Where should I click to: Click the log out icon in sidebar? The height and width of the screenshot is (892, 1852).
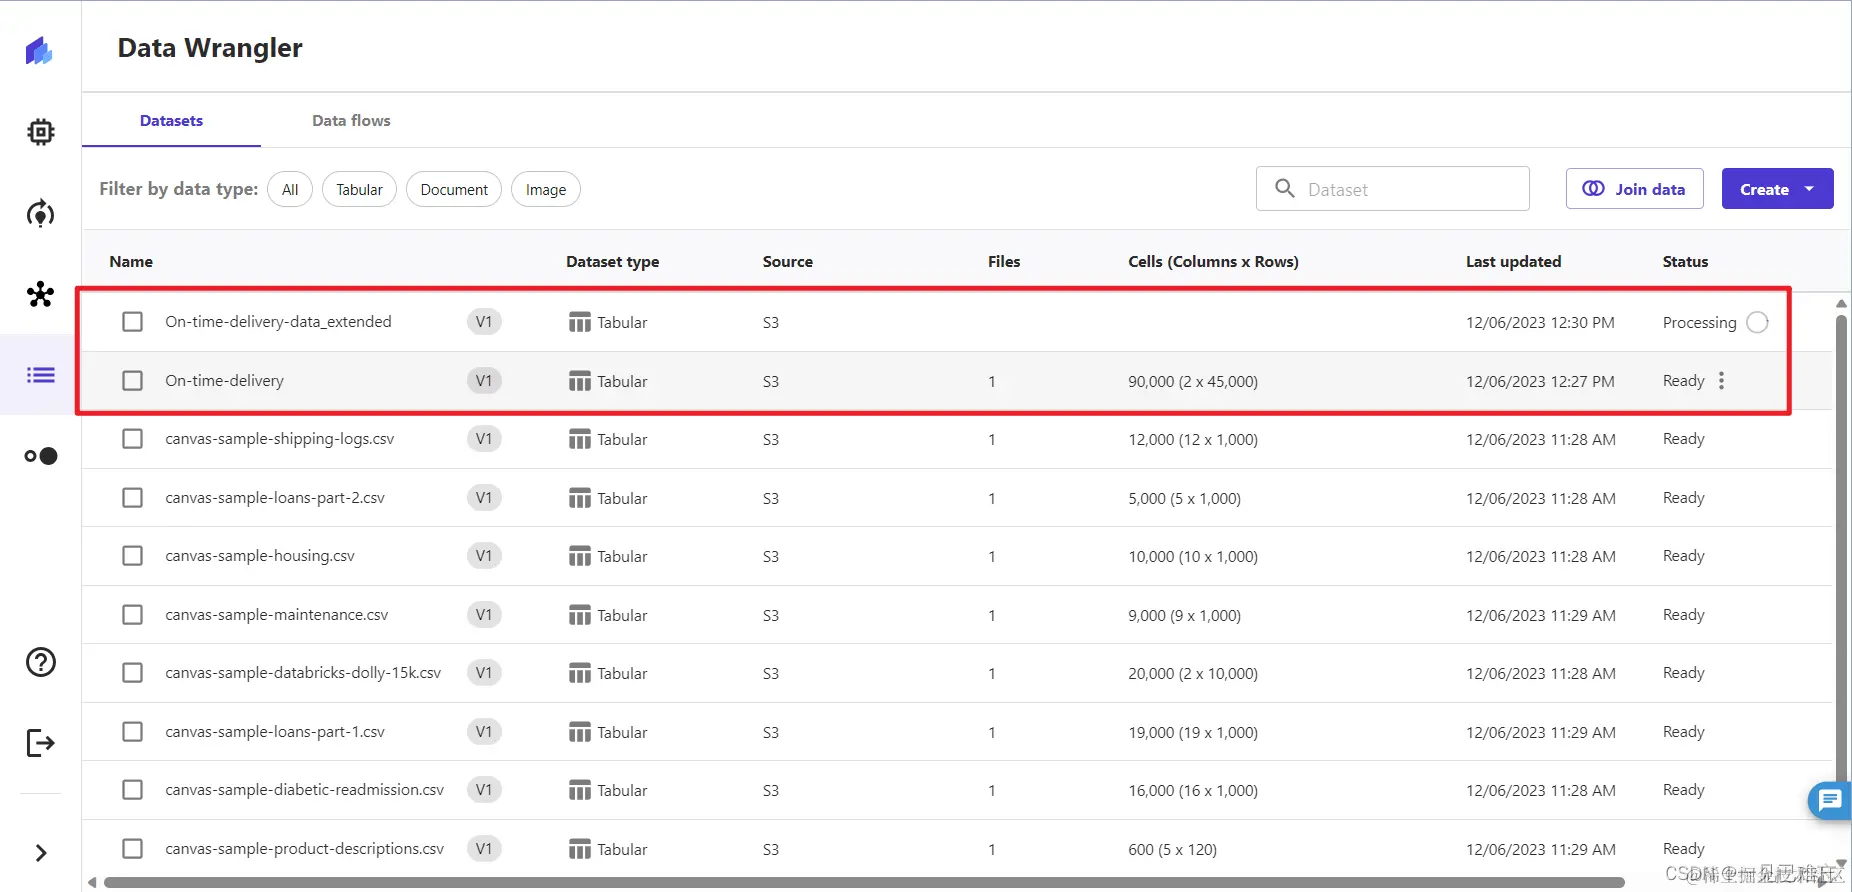pyautogui.click(x=40, y=743)
